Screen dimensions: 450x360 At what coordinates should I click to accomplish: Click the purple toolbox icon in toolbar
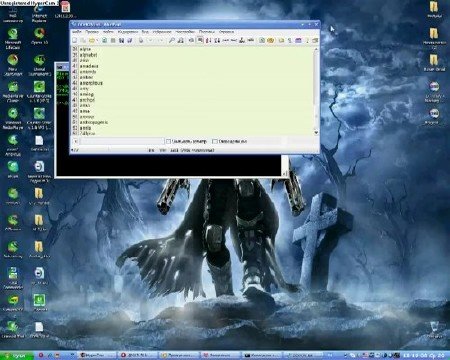coord(298,40)
